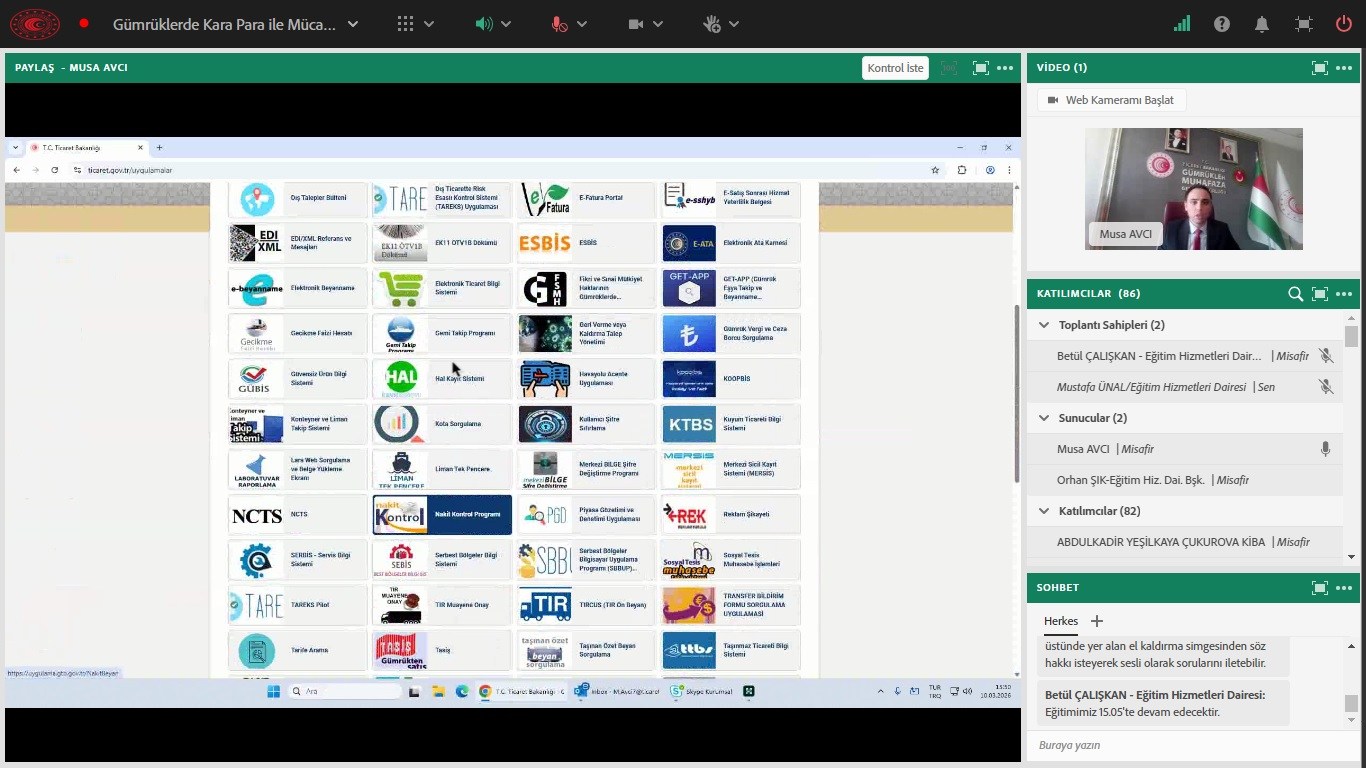Click the red power icon to leave the meeting
This screenshot has width=1366, height=768.
coord(1344,24)
